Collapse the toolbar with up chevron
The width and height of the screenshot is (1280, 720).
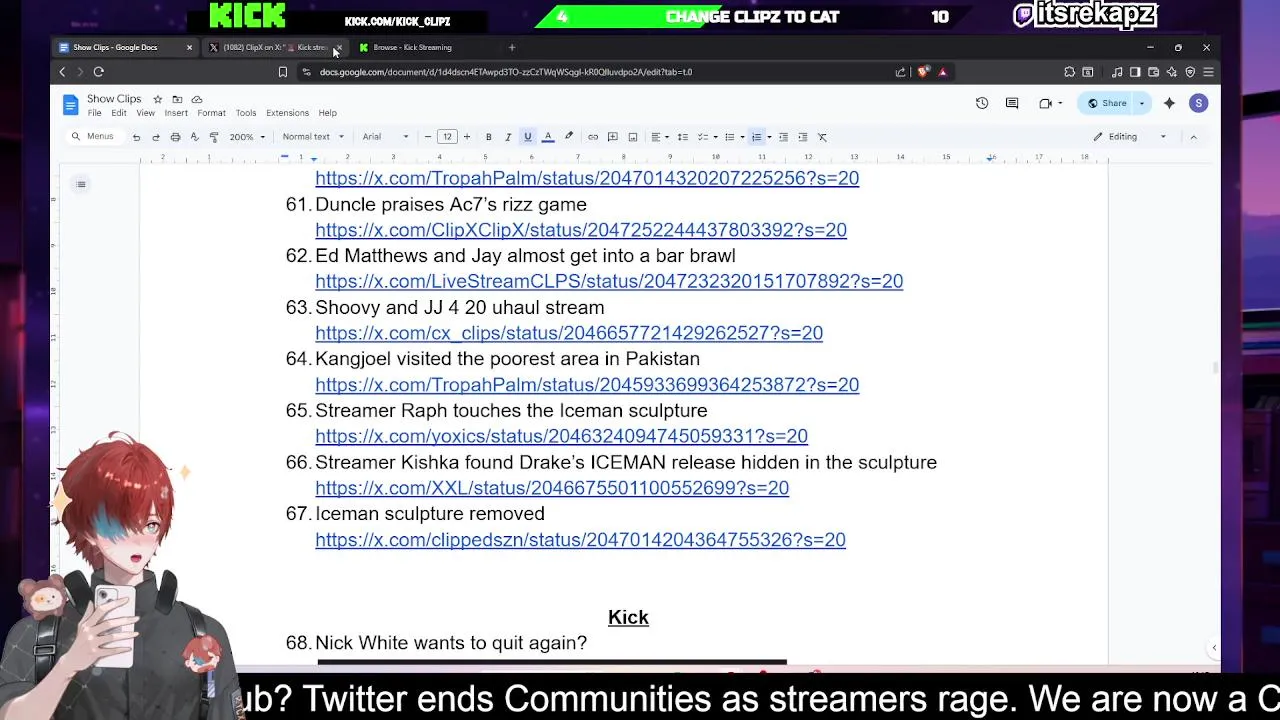[1193, 137]
